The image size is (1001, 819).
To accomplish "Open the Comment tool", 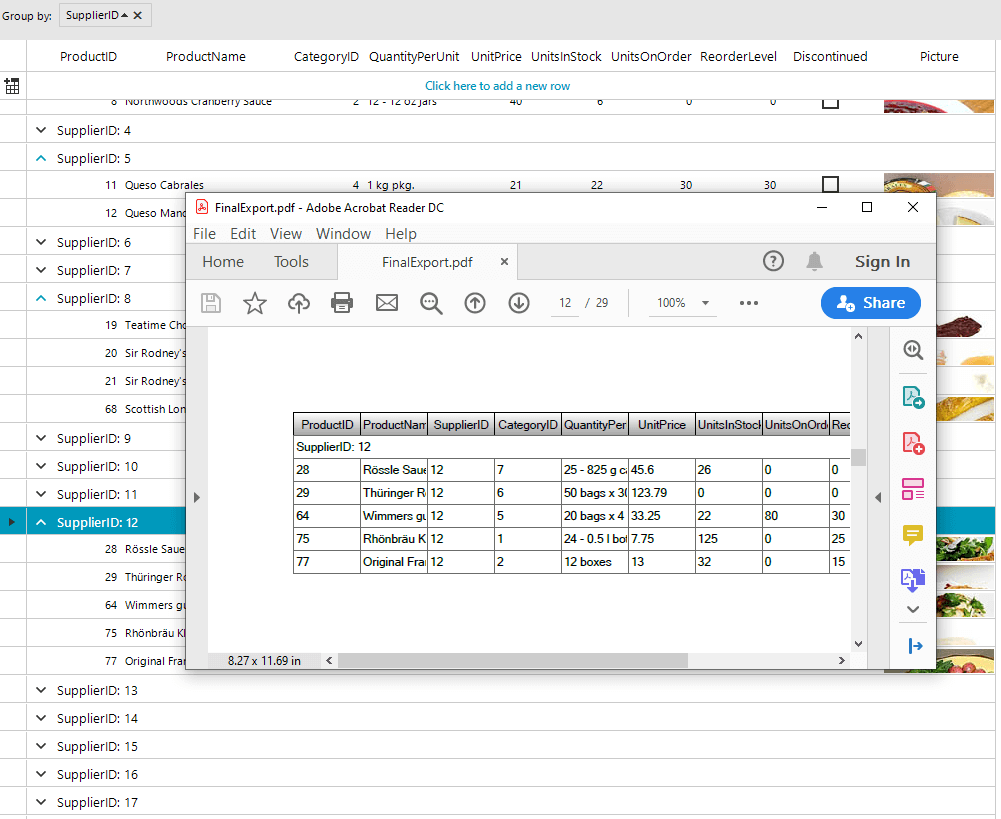I will pyautogui.click(x=912, y=535).
